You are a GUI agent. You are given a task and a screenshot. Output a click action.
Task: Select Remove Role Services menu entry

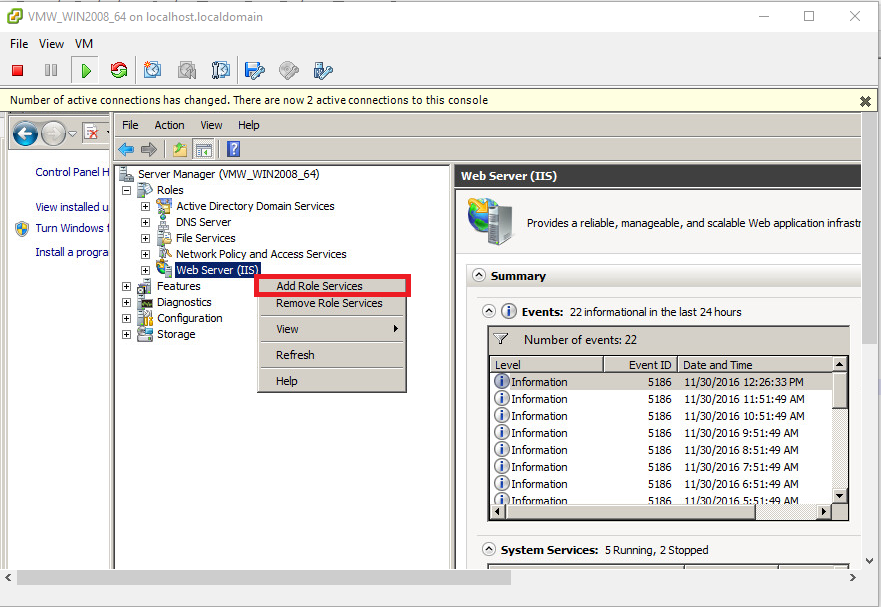point(329,303)
